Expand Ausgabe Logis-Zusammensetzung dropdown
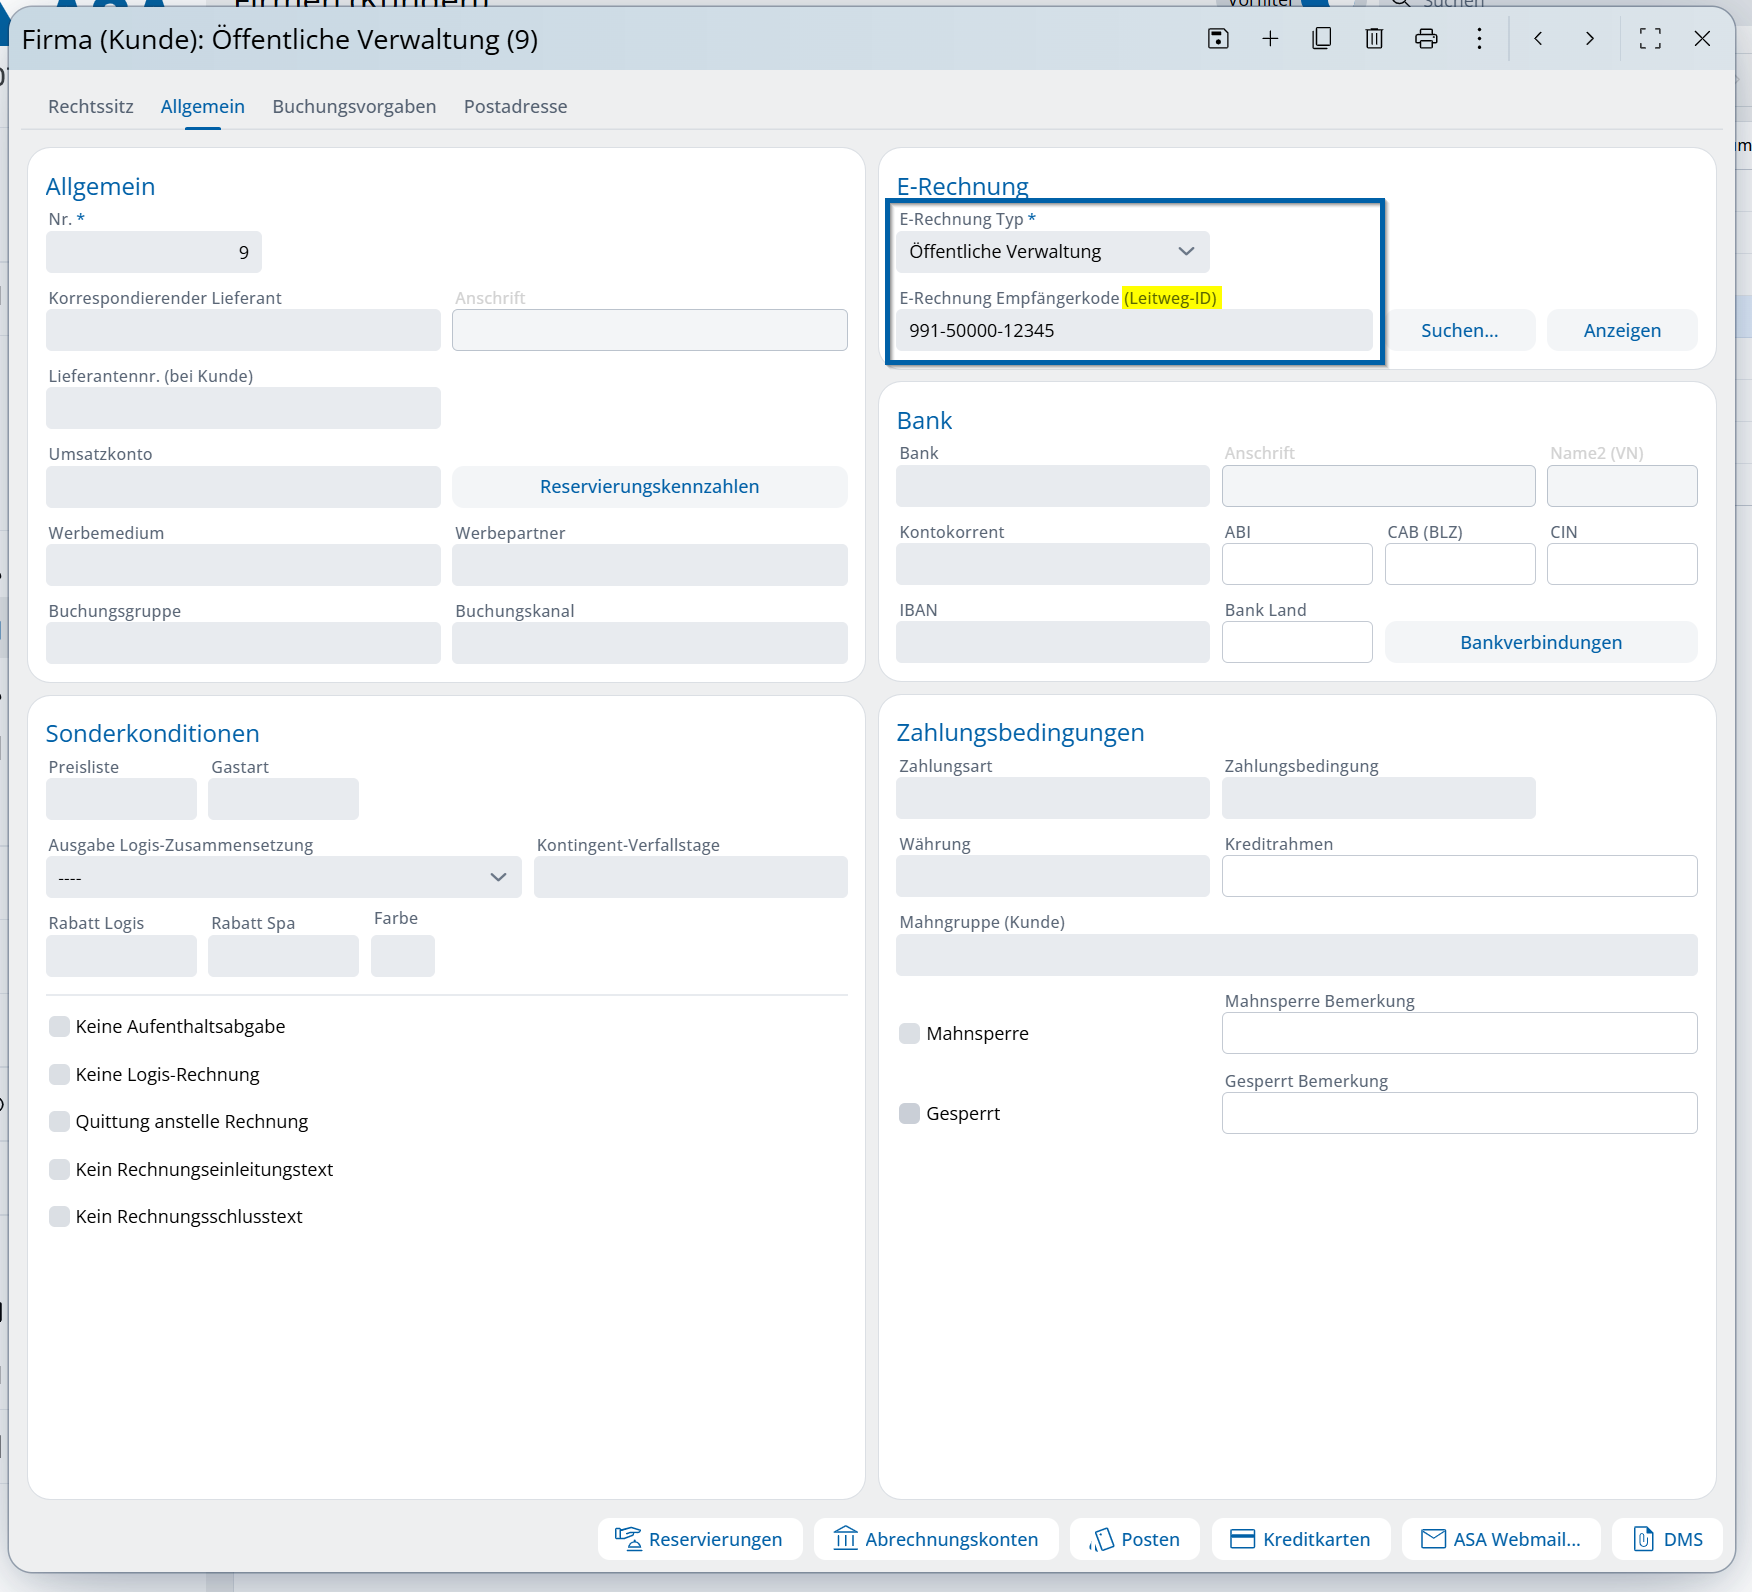1752x1592 pixels. pos(283,878)
